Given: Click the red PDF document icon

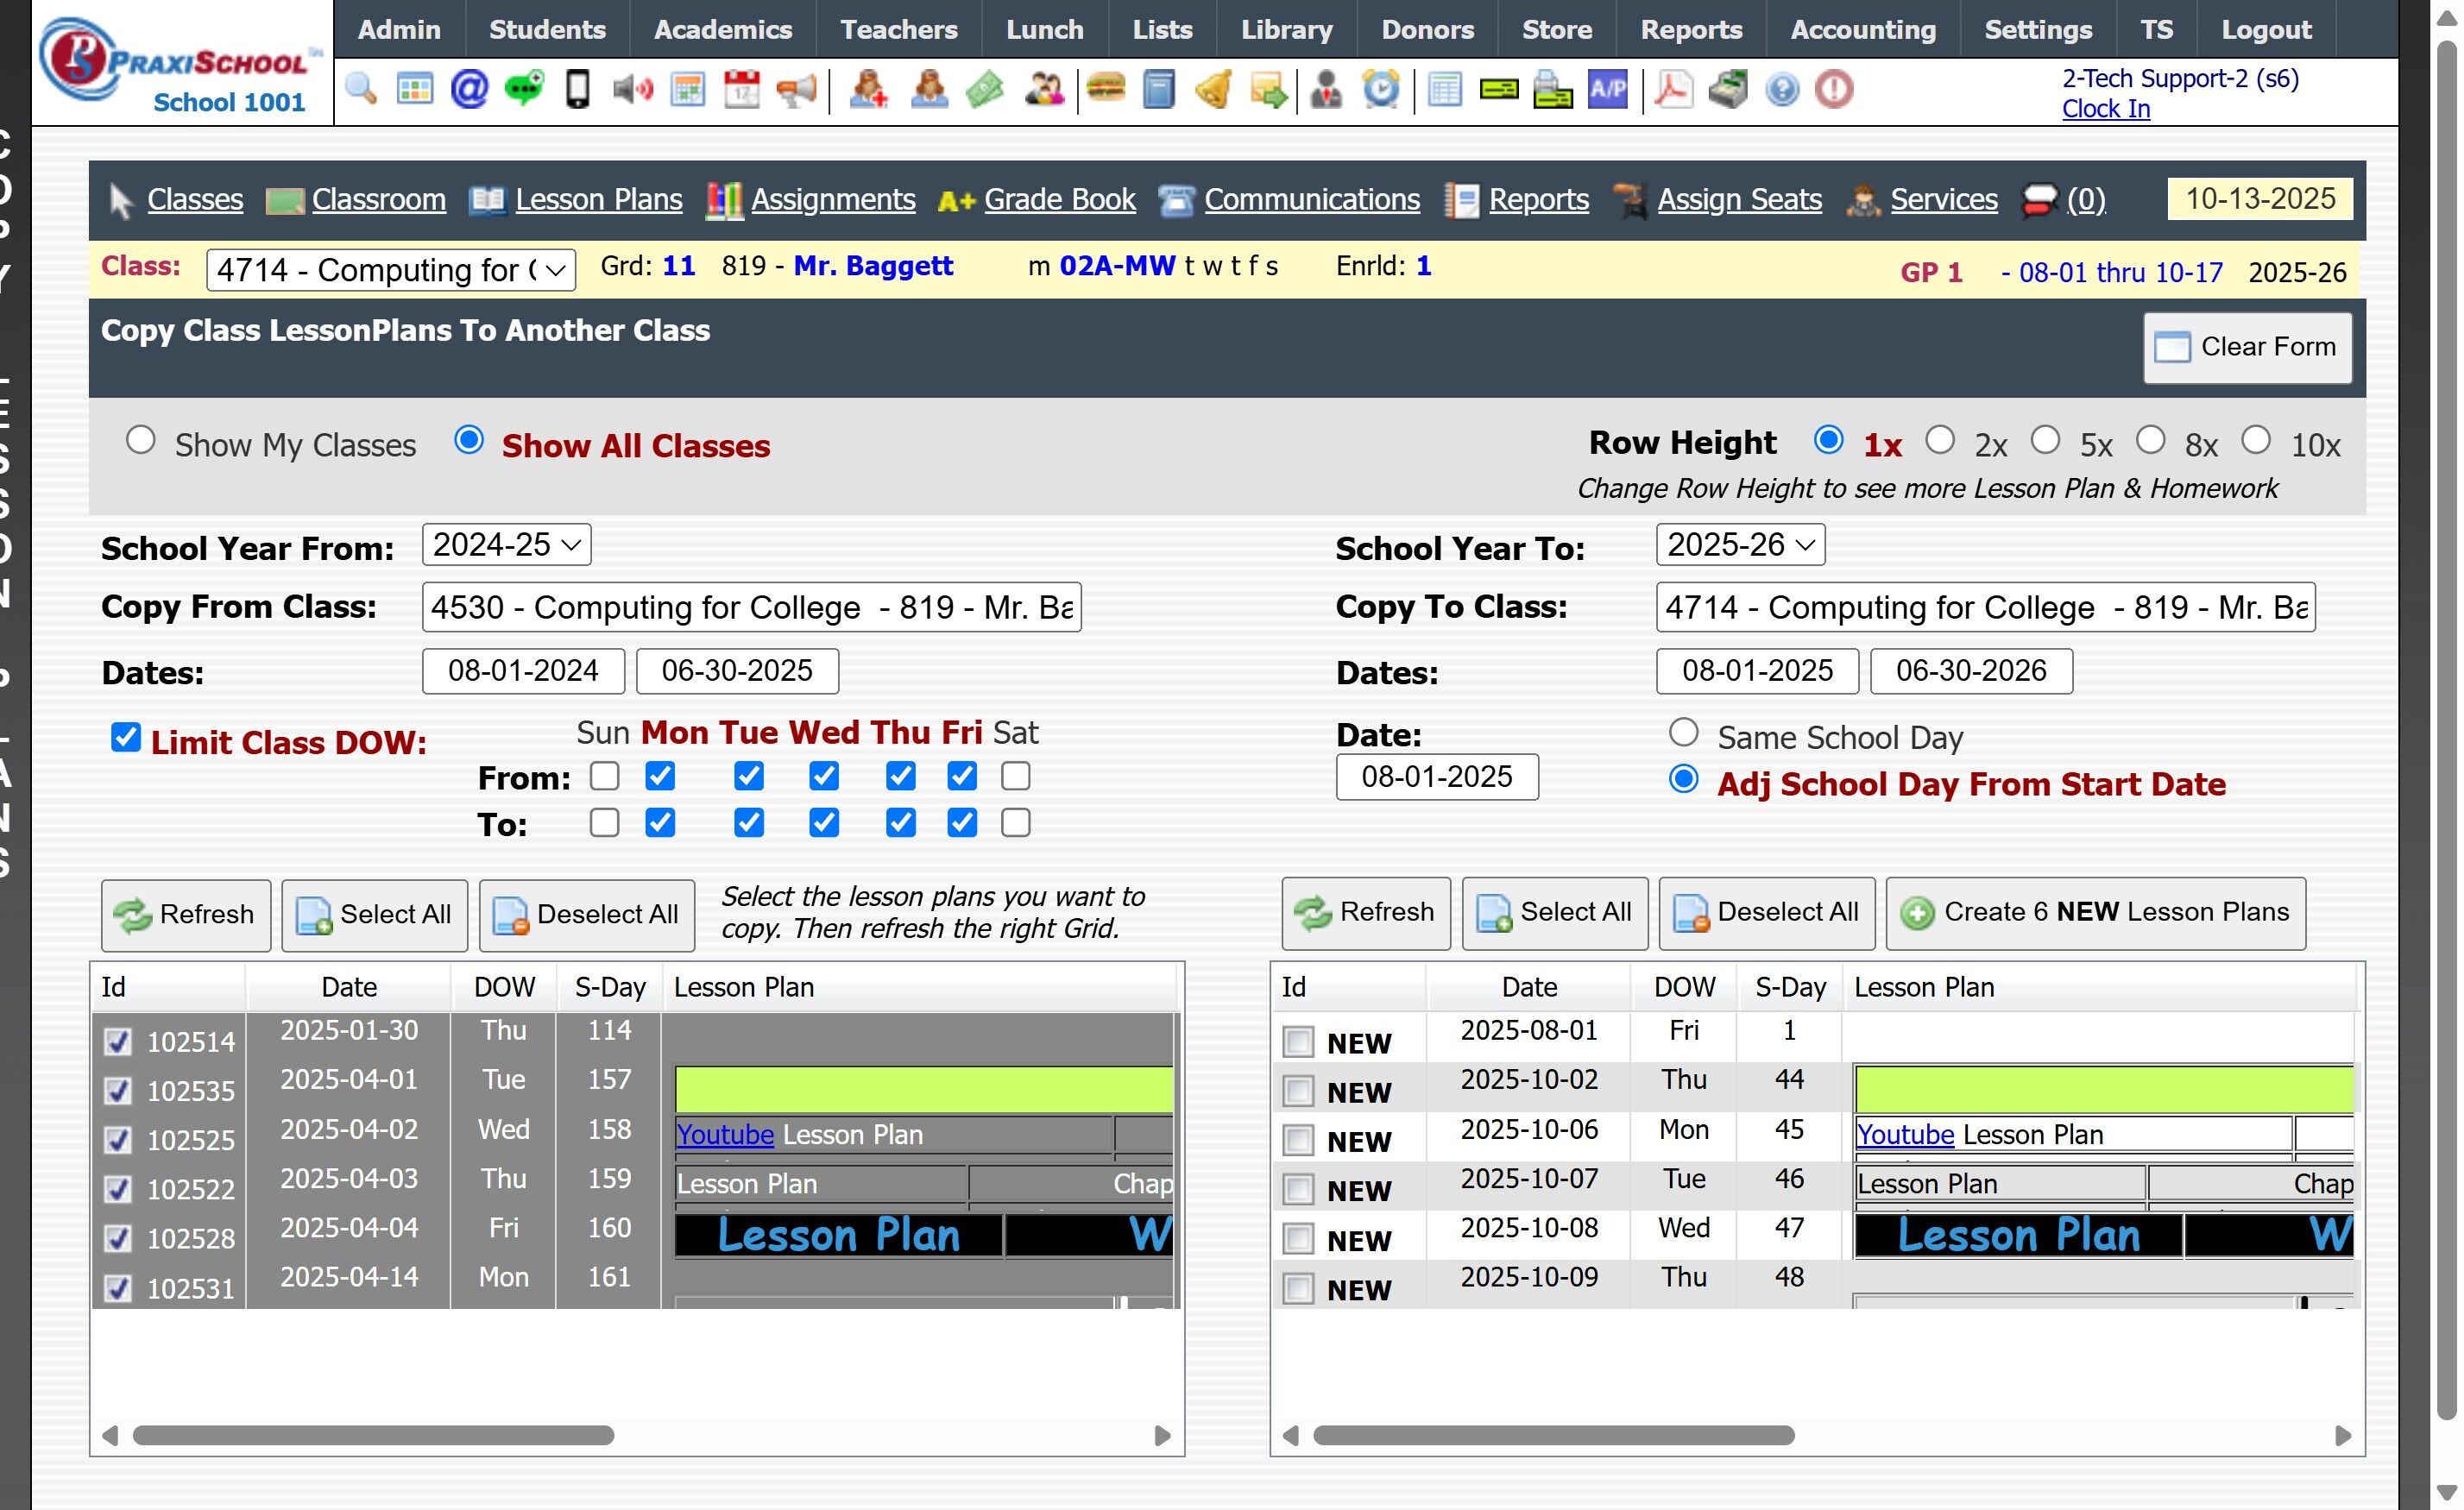Looking at the screenshot, I should (x=1673, y=90).
